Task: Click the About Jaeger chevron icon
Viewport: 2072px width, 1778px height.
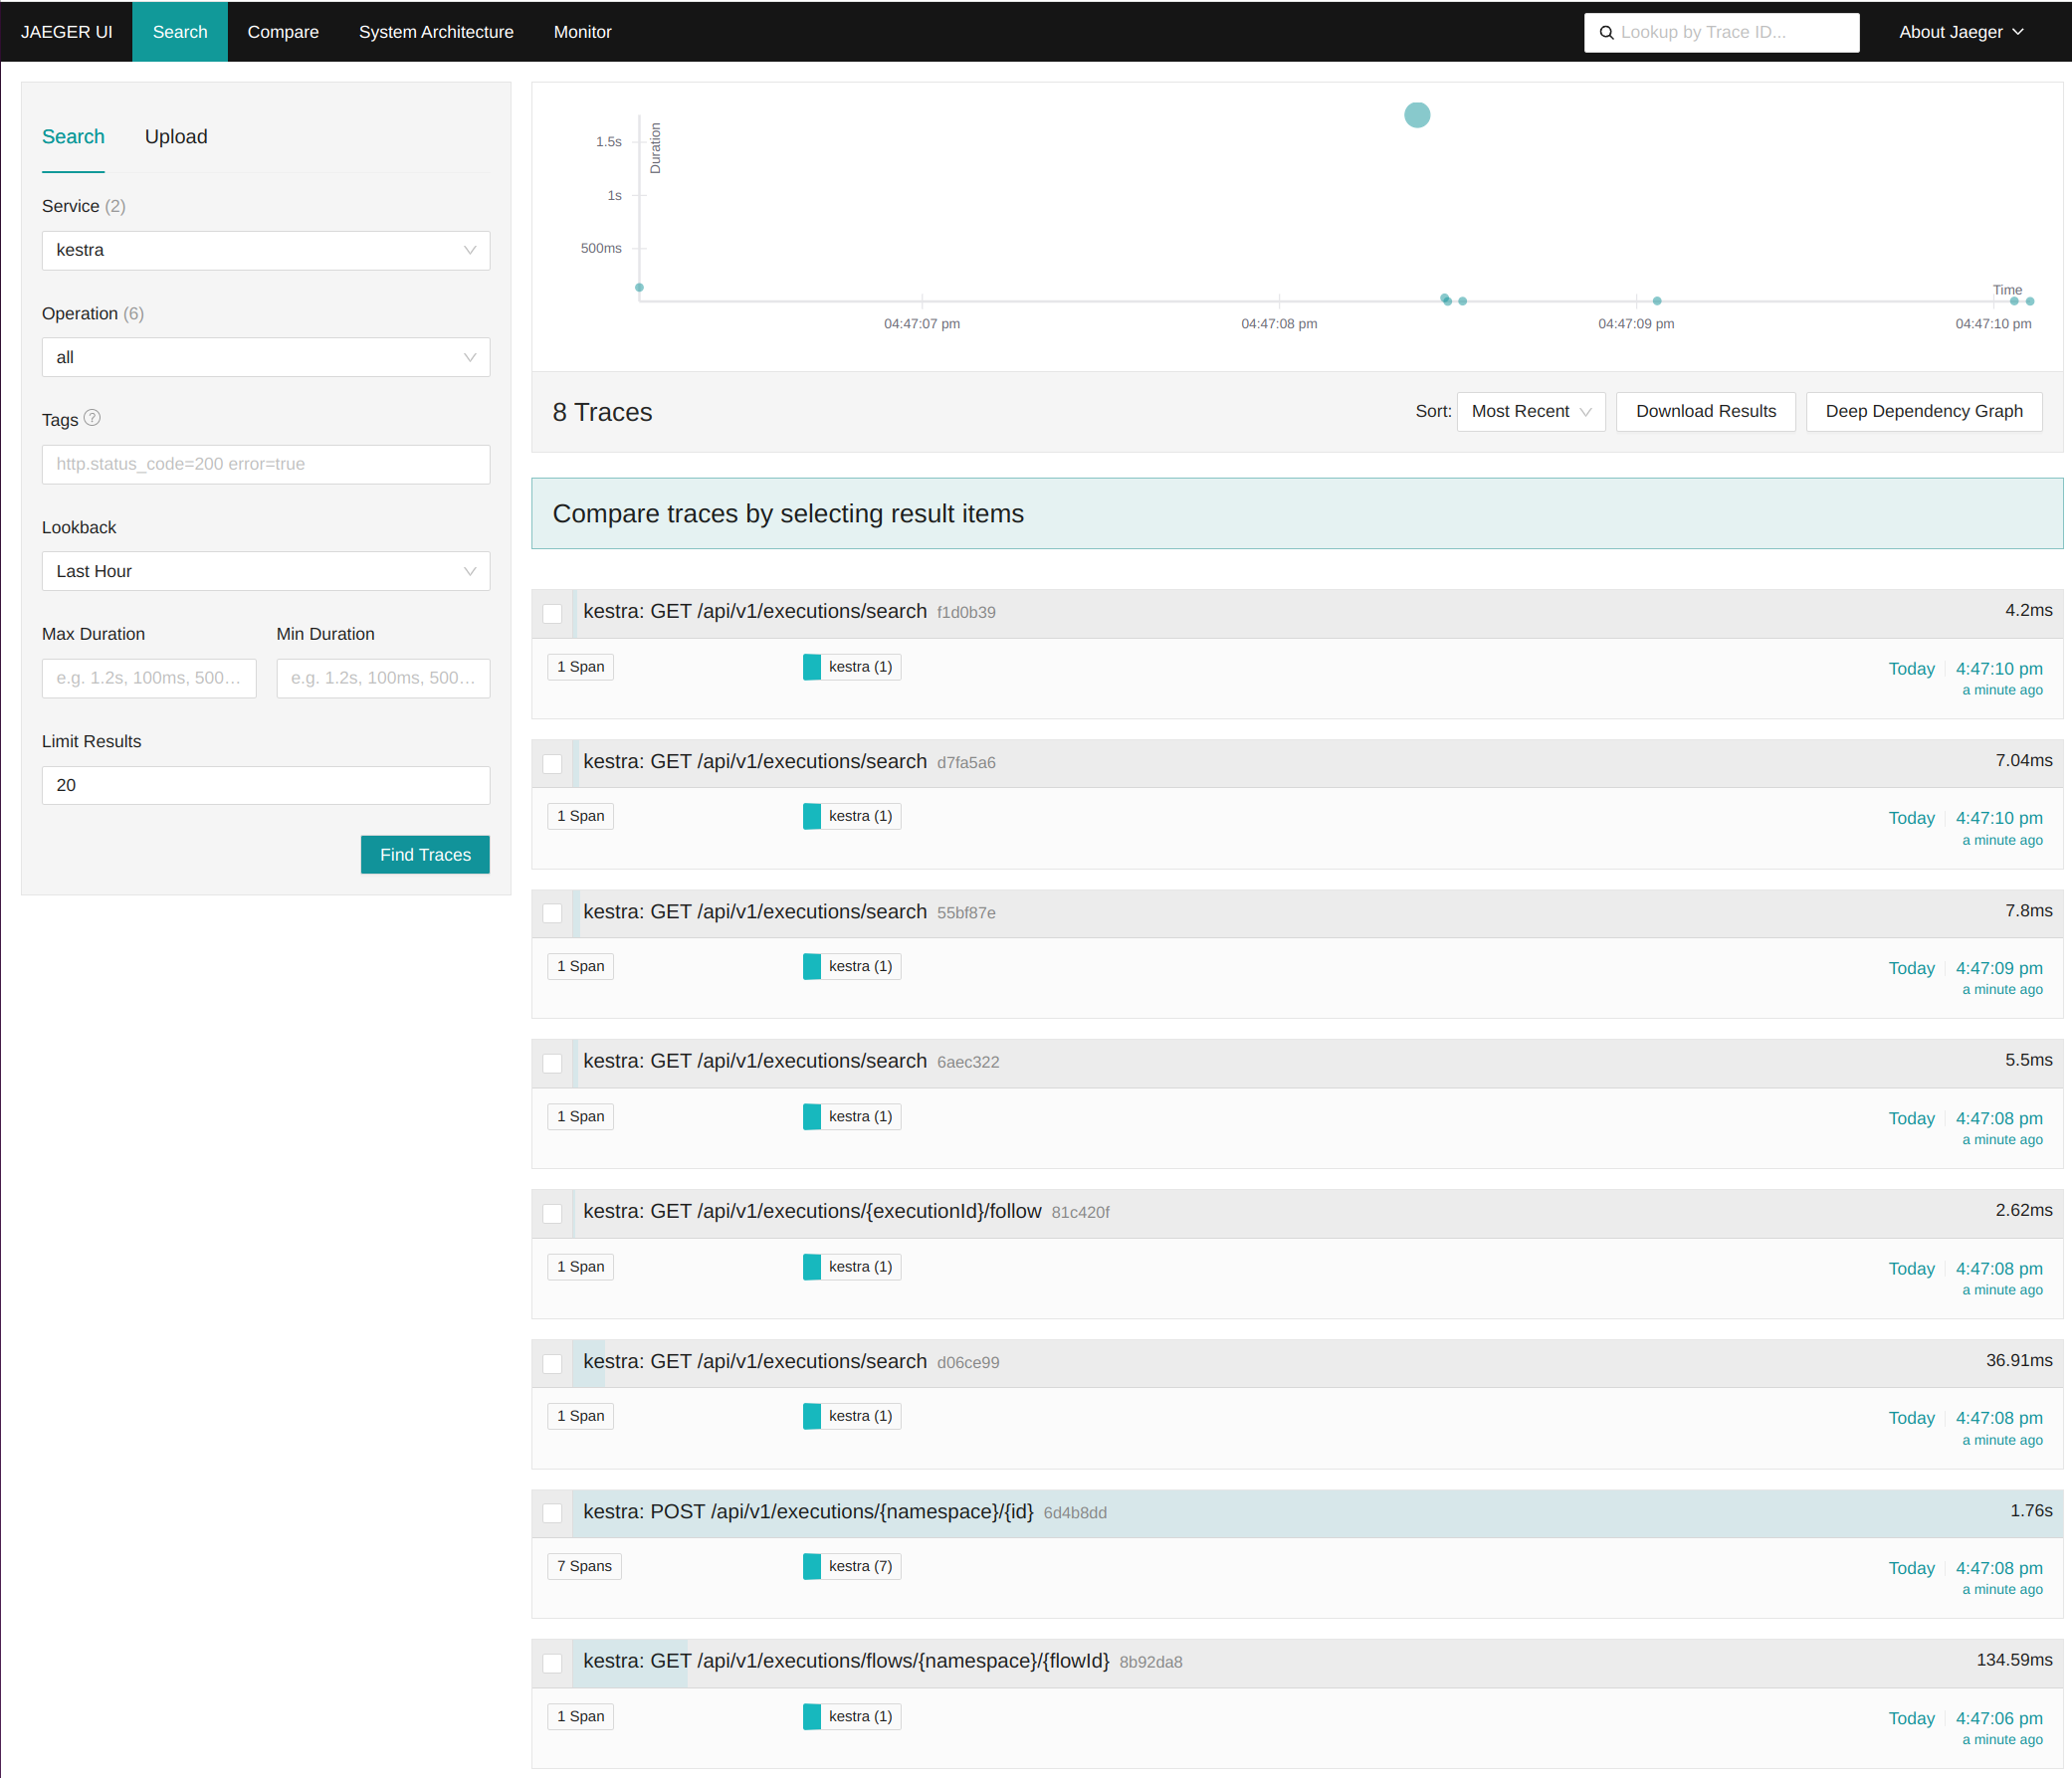Action: point(2018,32)
